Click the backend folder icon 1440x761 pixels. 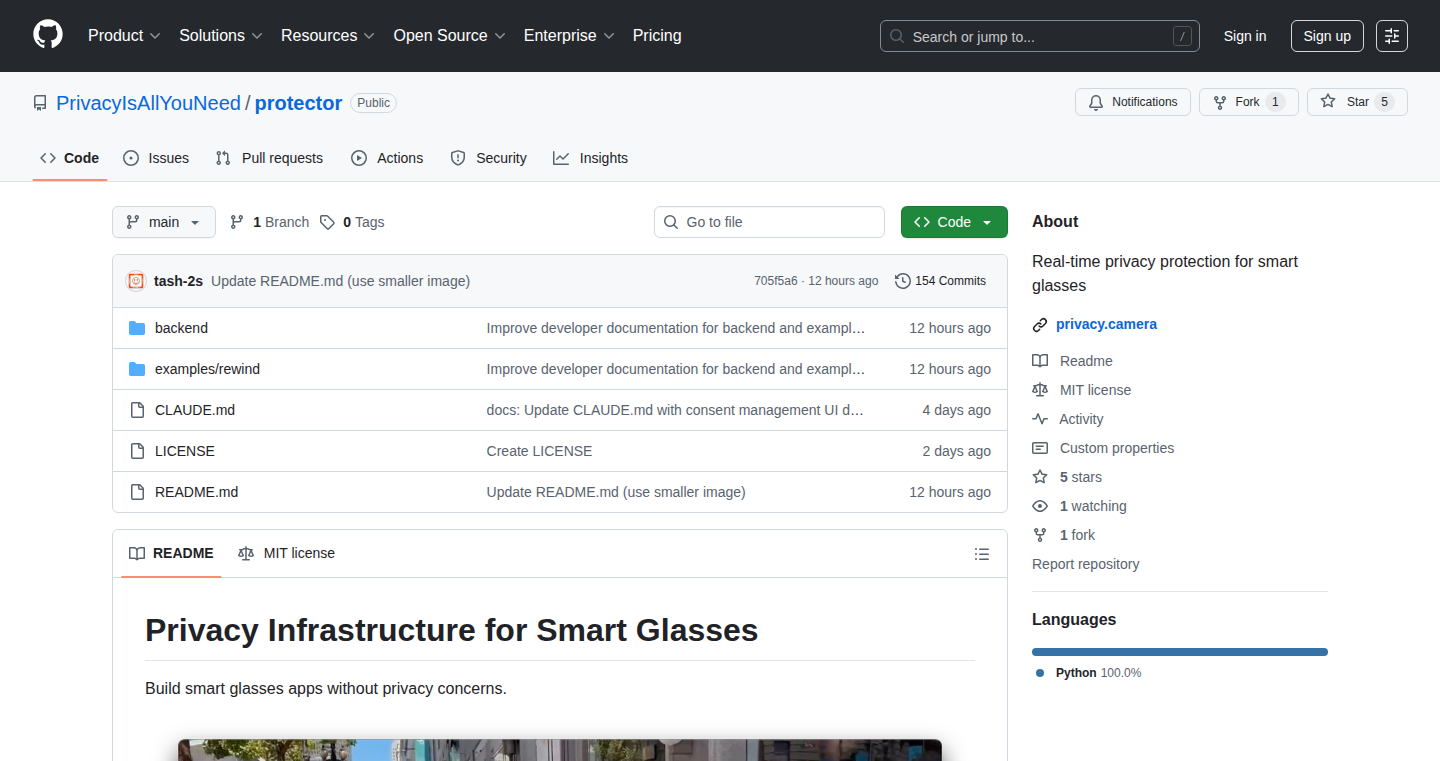click(x=137, y=328)
